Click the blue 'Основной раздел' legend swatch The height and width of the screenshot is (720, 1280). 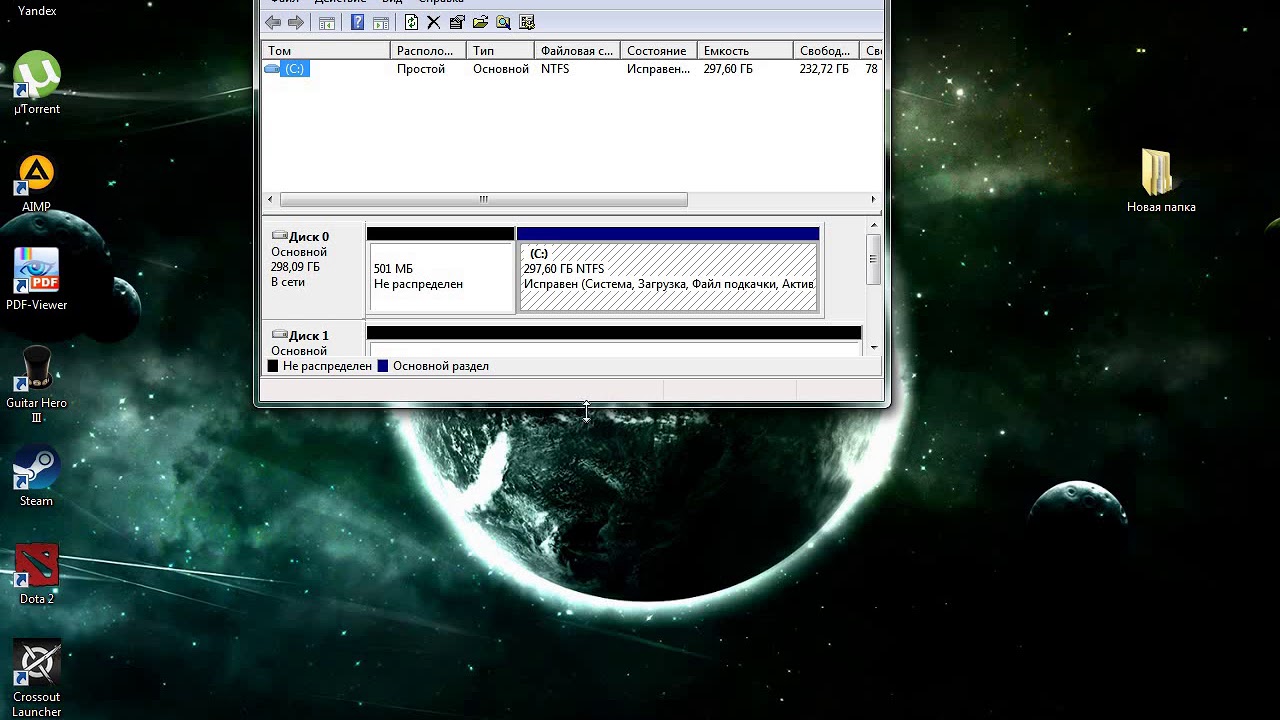pyautogui.click(x=382, y=366)
